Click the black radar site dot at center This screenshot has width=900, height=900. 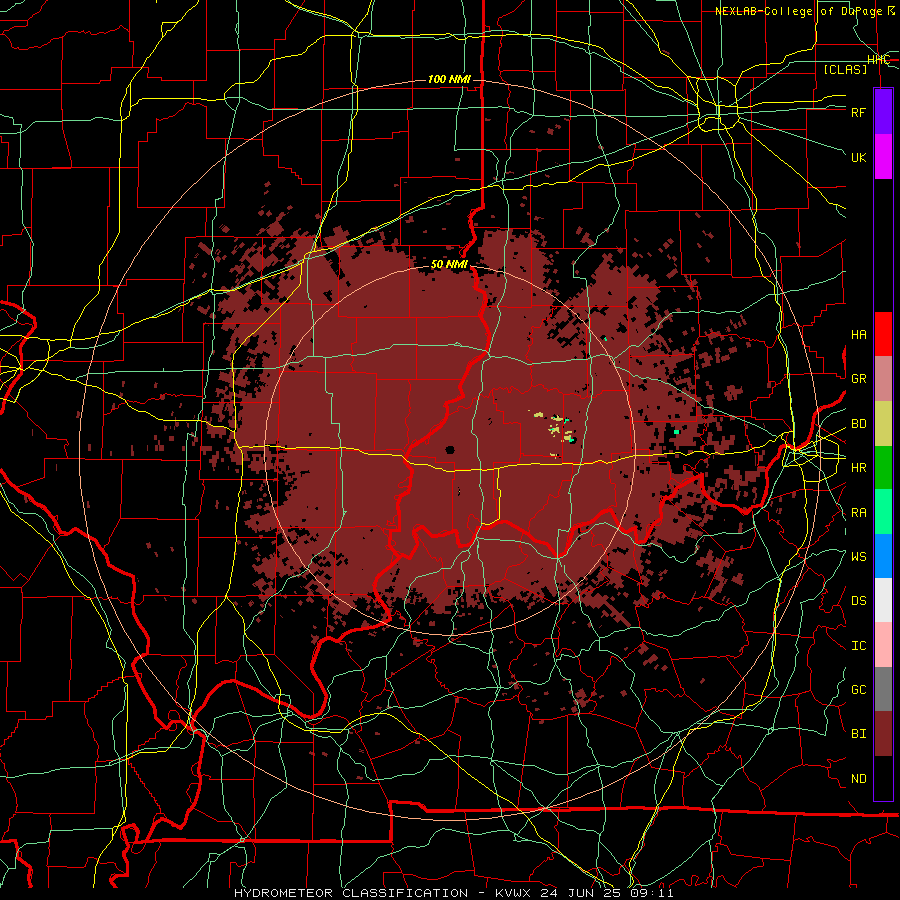(x=450, y=449)
